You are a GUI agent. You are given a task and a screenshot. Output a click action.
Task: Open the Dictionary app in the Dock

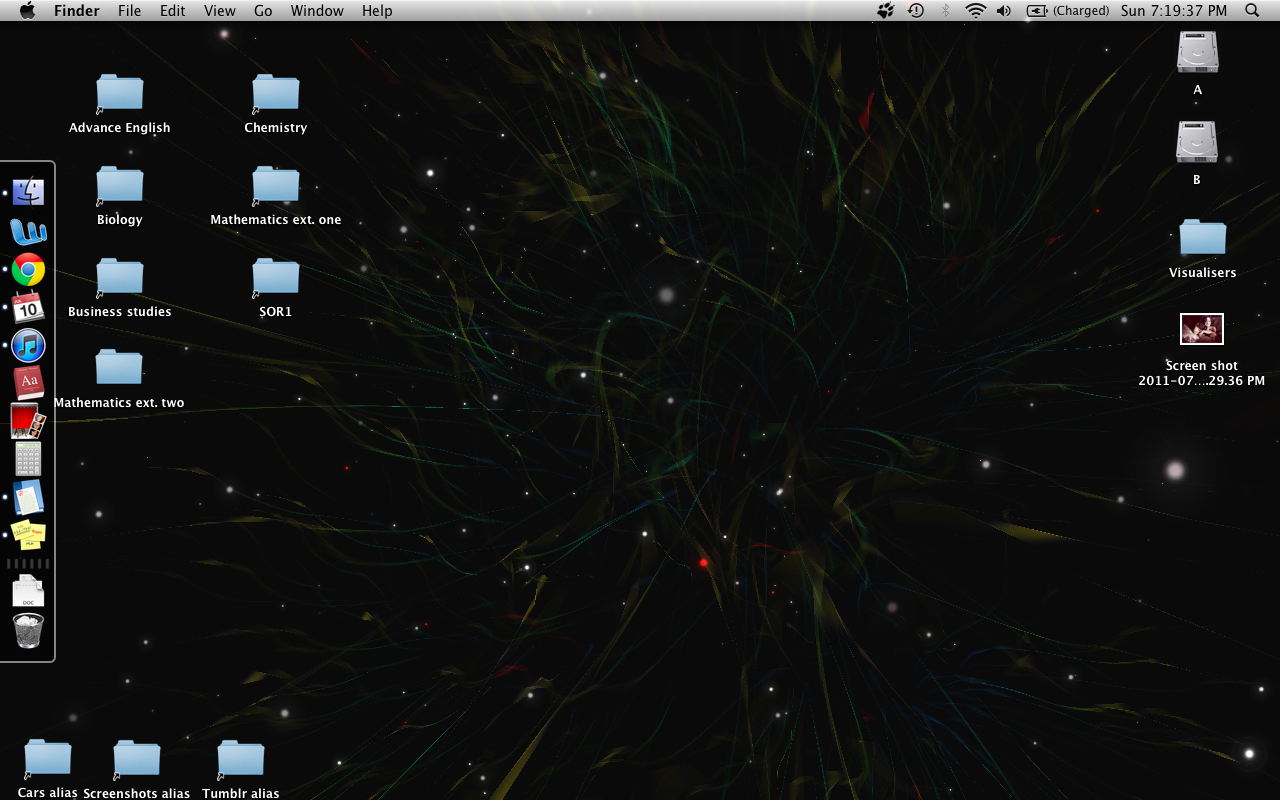point(28,383)
